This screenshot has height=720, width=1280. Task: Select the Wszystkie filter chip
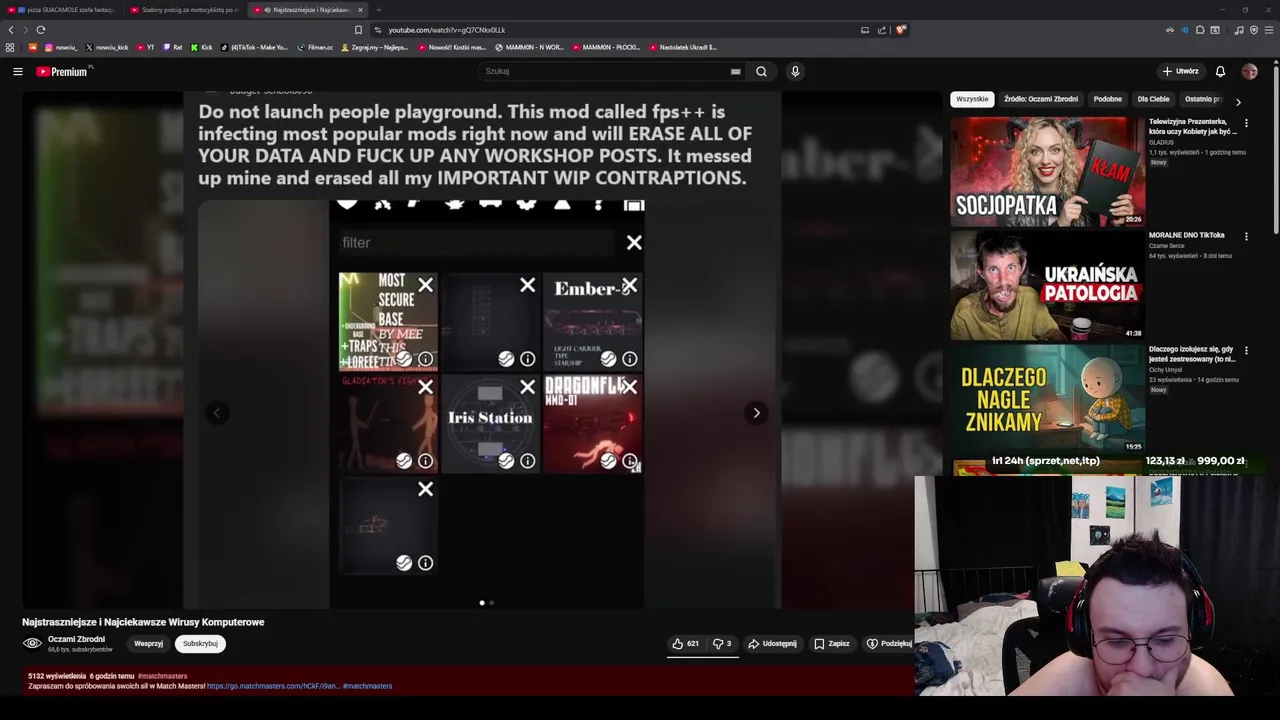[x=972, y=99]
